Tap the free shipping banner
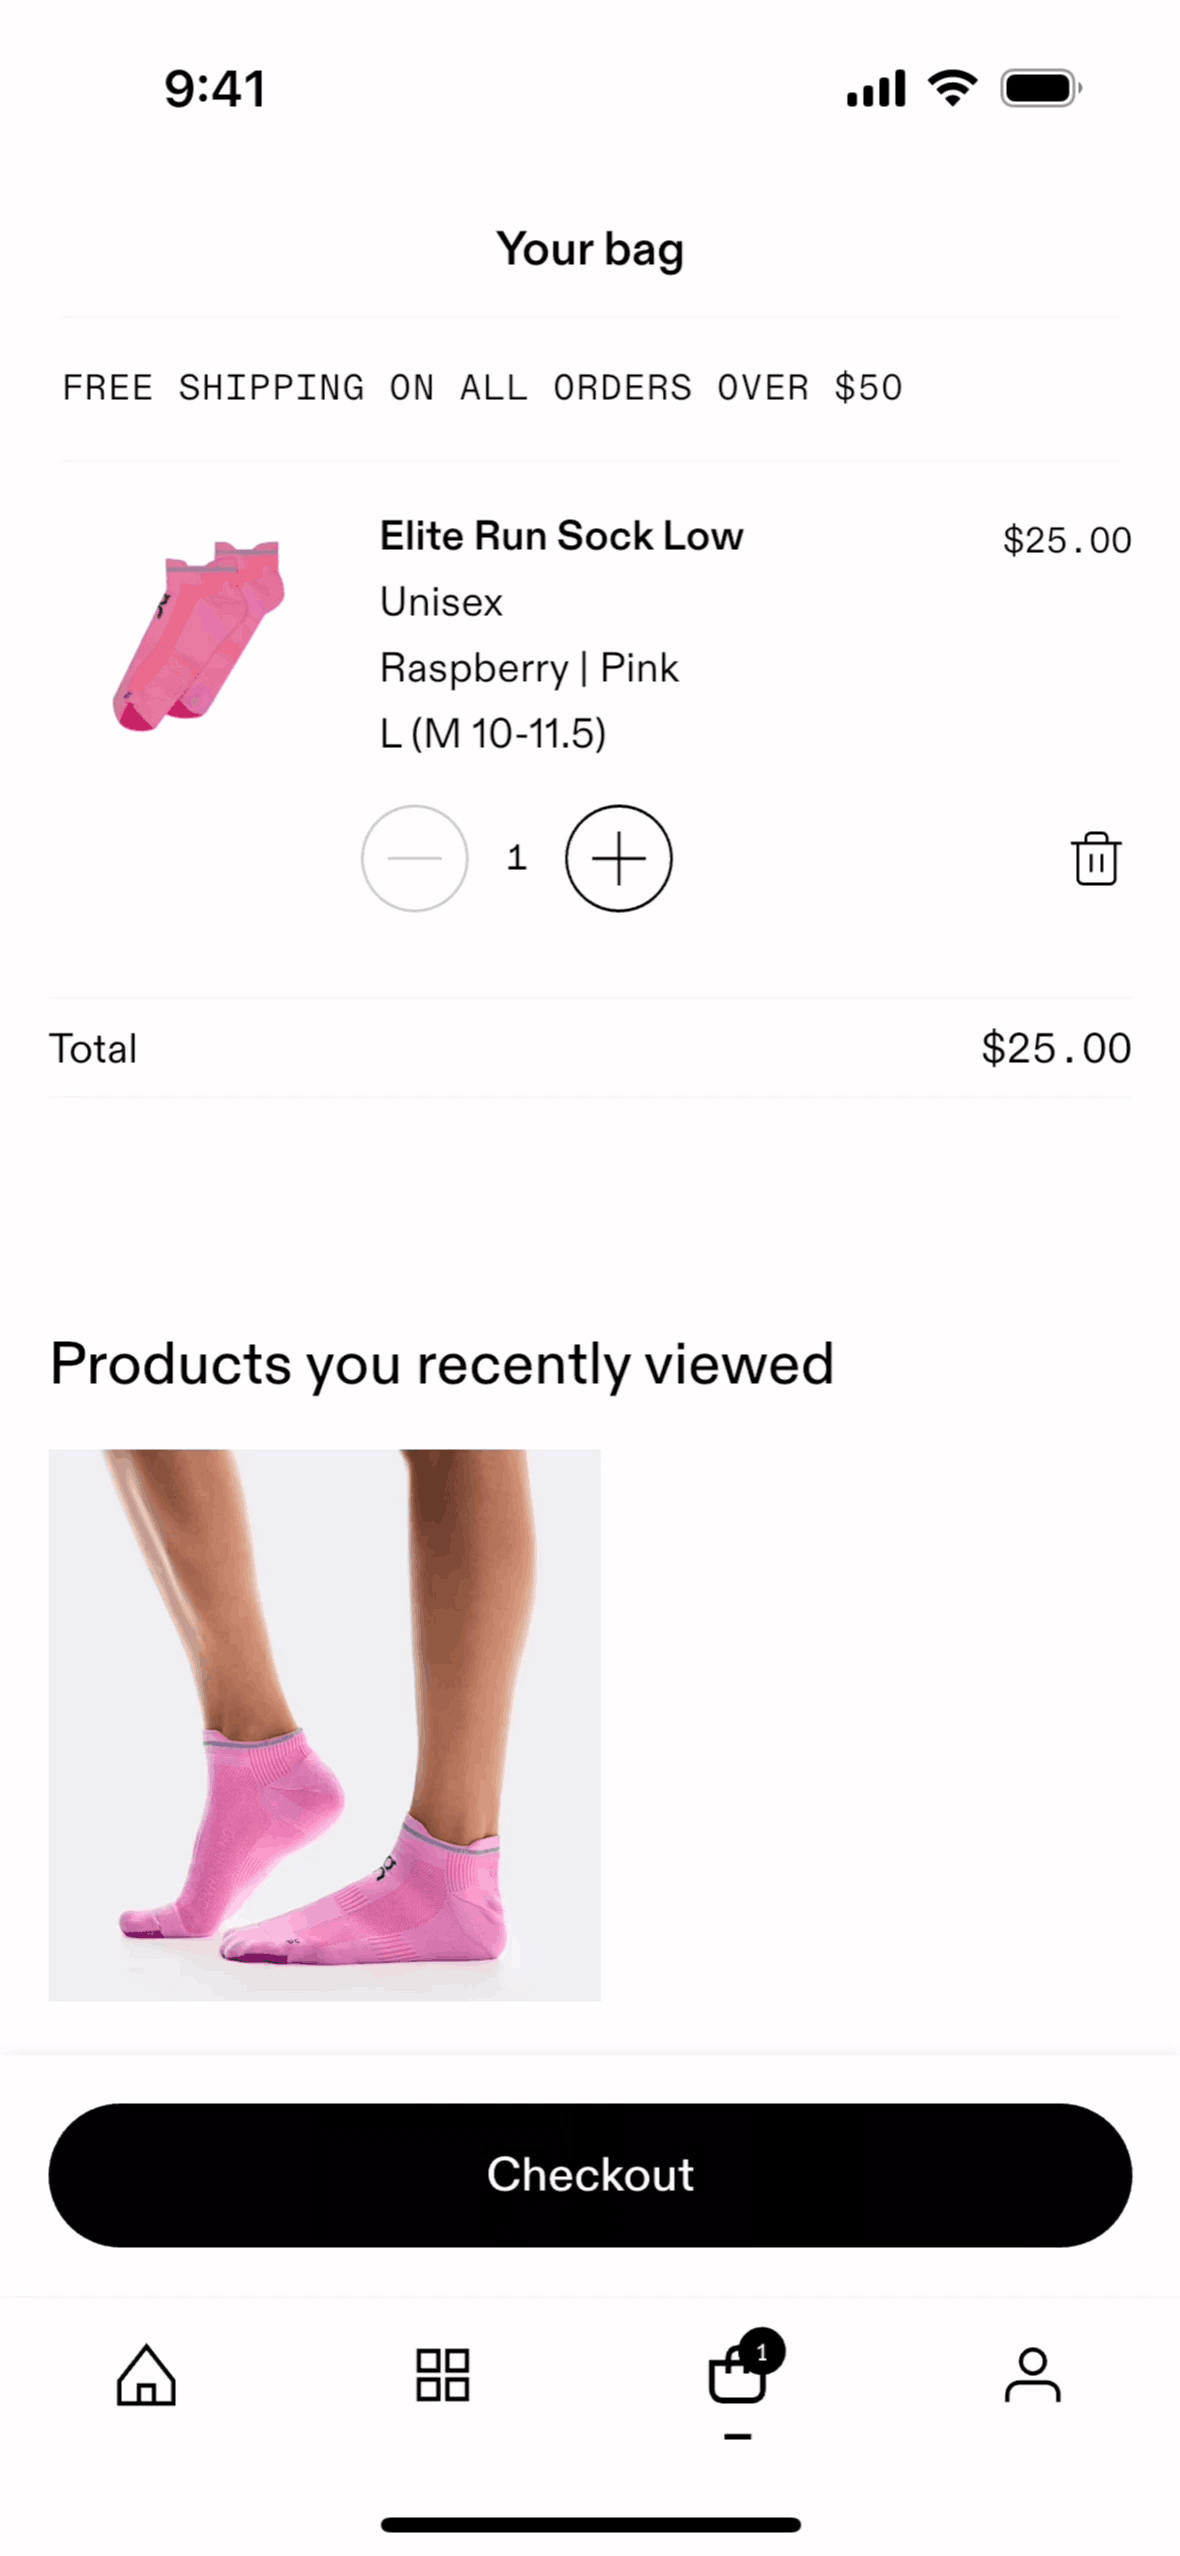Screen dimensions: 1180x2556 point(482,387)
